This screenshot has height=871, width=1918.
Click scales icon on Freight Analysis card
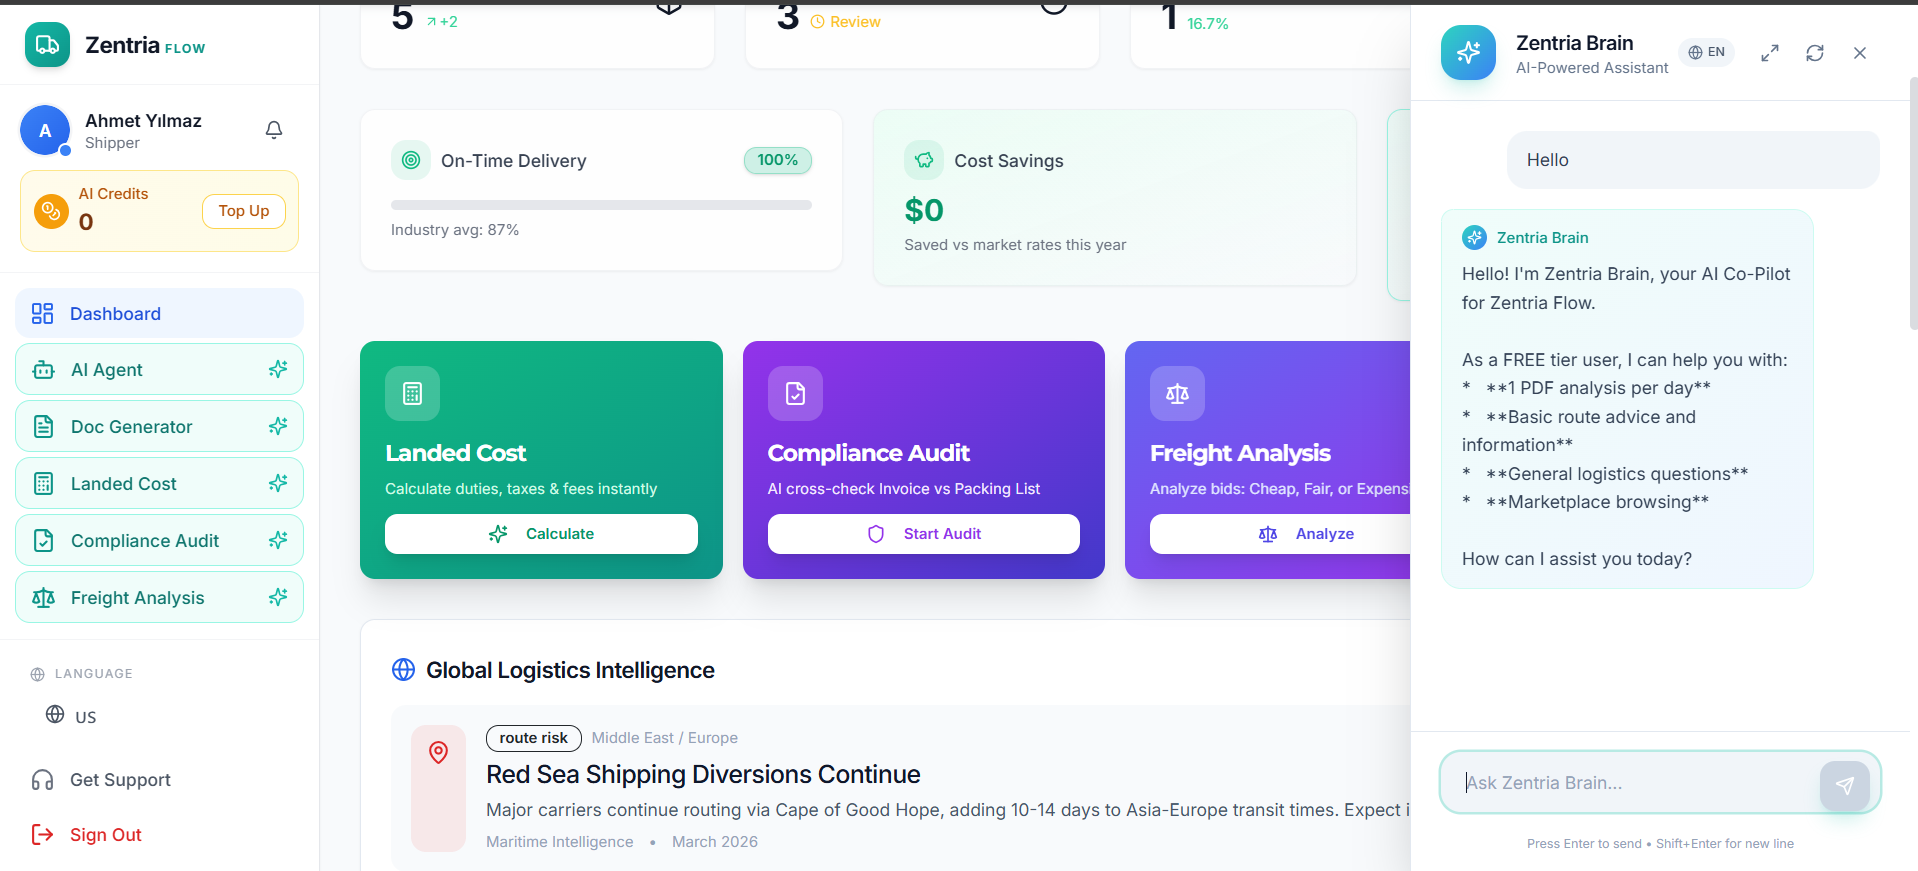point(1177,393)
